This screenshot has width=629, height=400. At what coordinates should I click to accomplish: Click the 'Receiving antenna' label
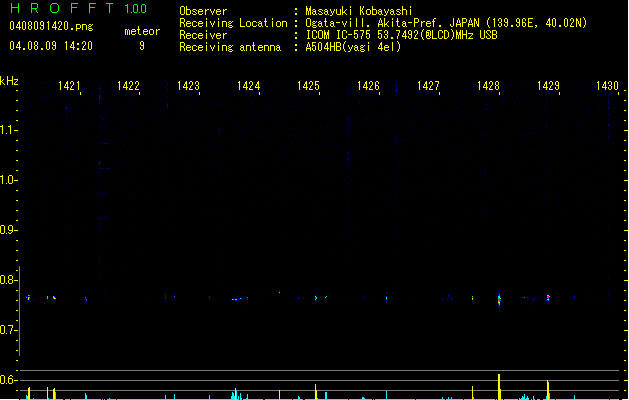tap(230, 47)
